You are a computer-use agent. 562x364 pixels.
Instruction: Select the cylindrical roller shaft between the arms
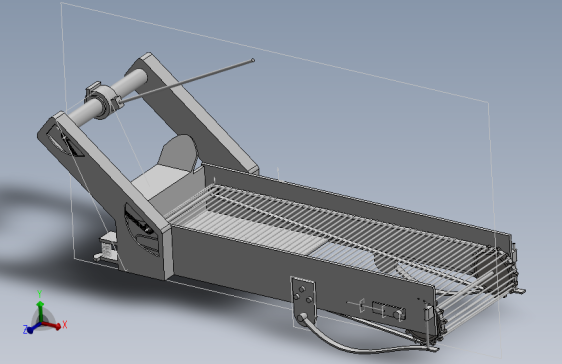pos(108,97)
